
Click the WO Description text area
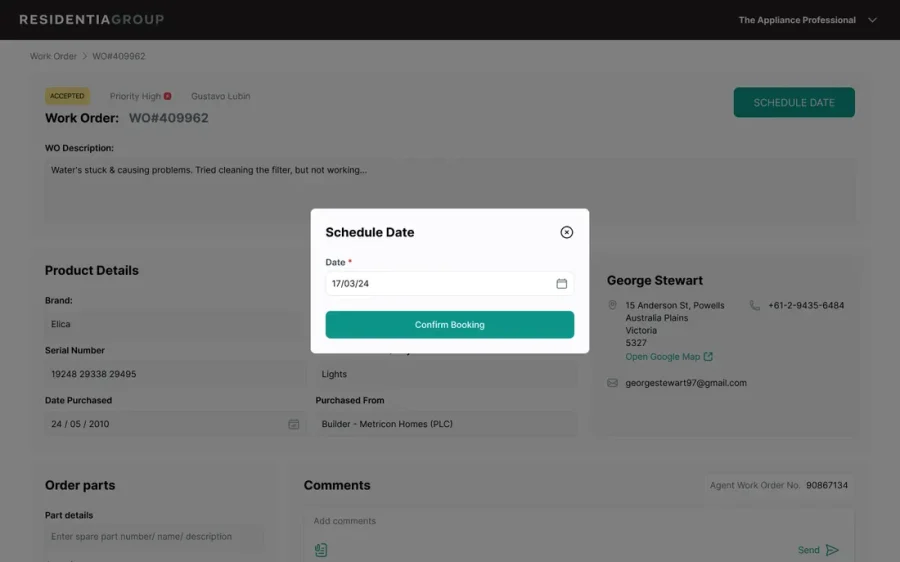(x=450, y=191)
